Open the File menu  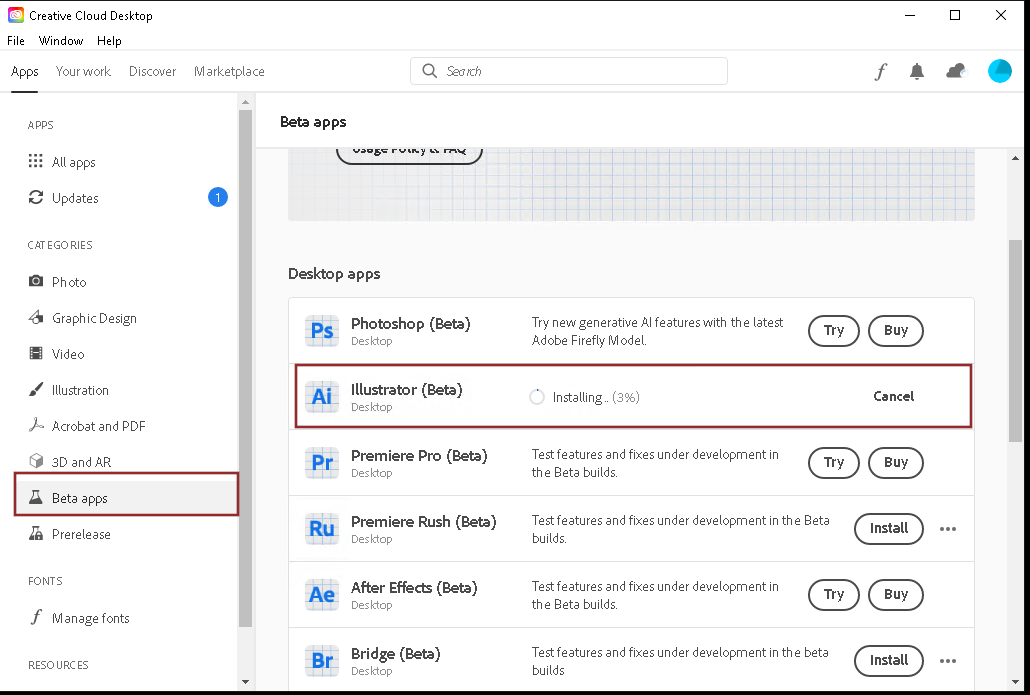tap(15, 40)
